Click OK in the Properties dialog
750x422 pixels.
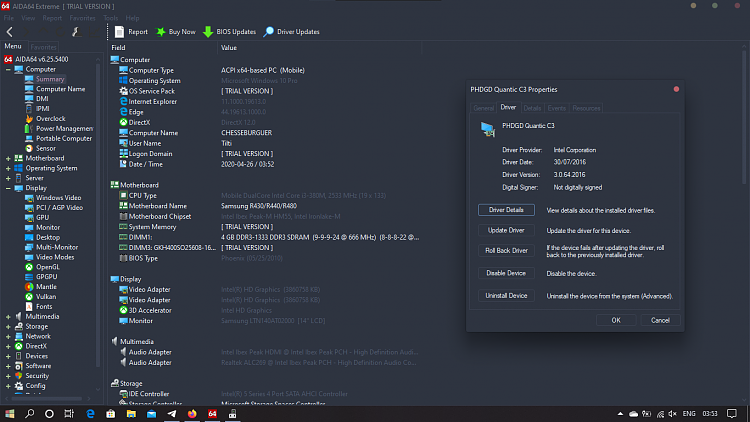click(616, 320)
